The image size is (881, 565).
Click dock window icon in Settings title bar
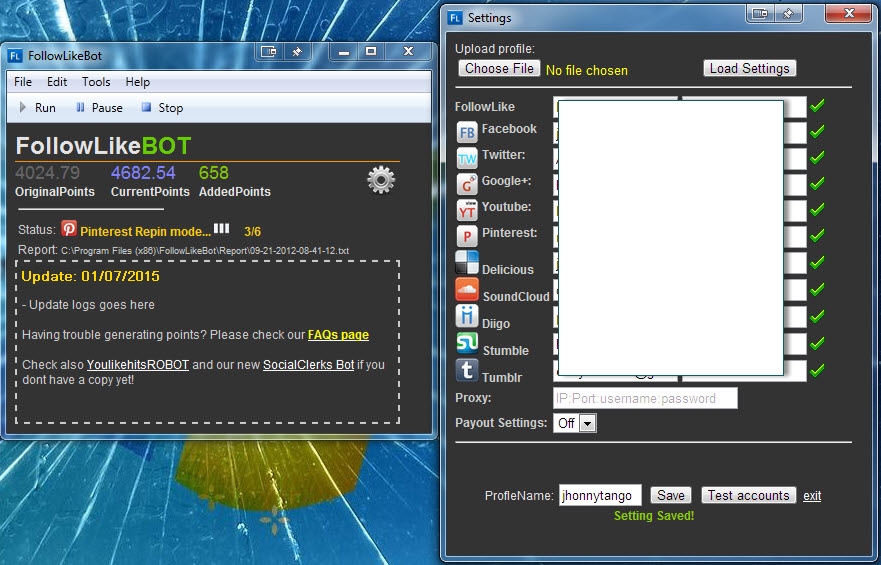pyautogui.click(x=760, y=13)
